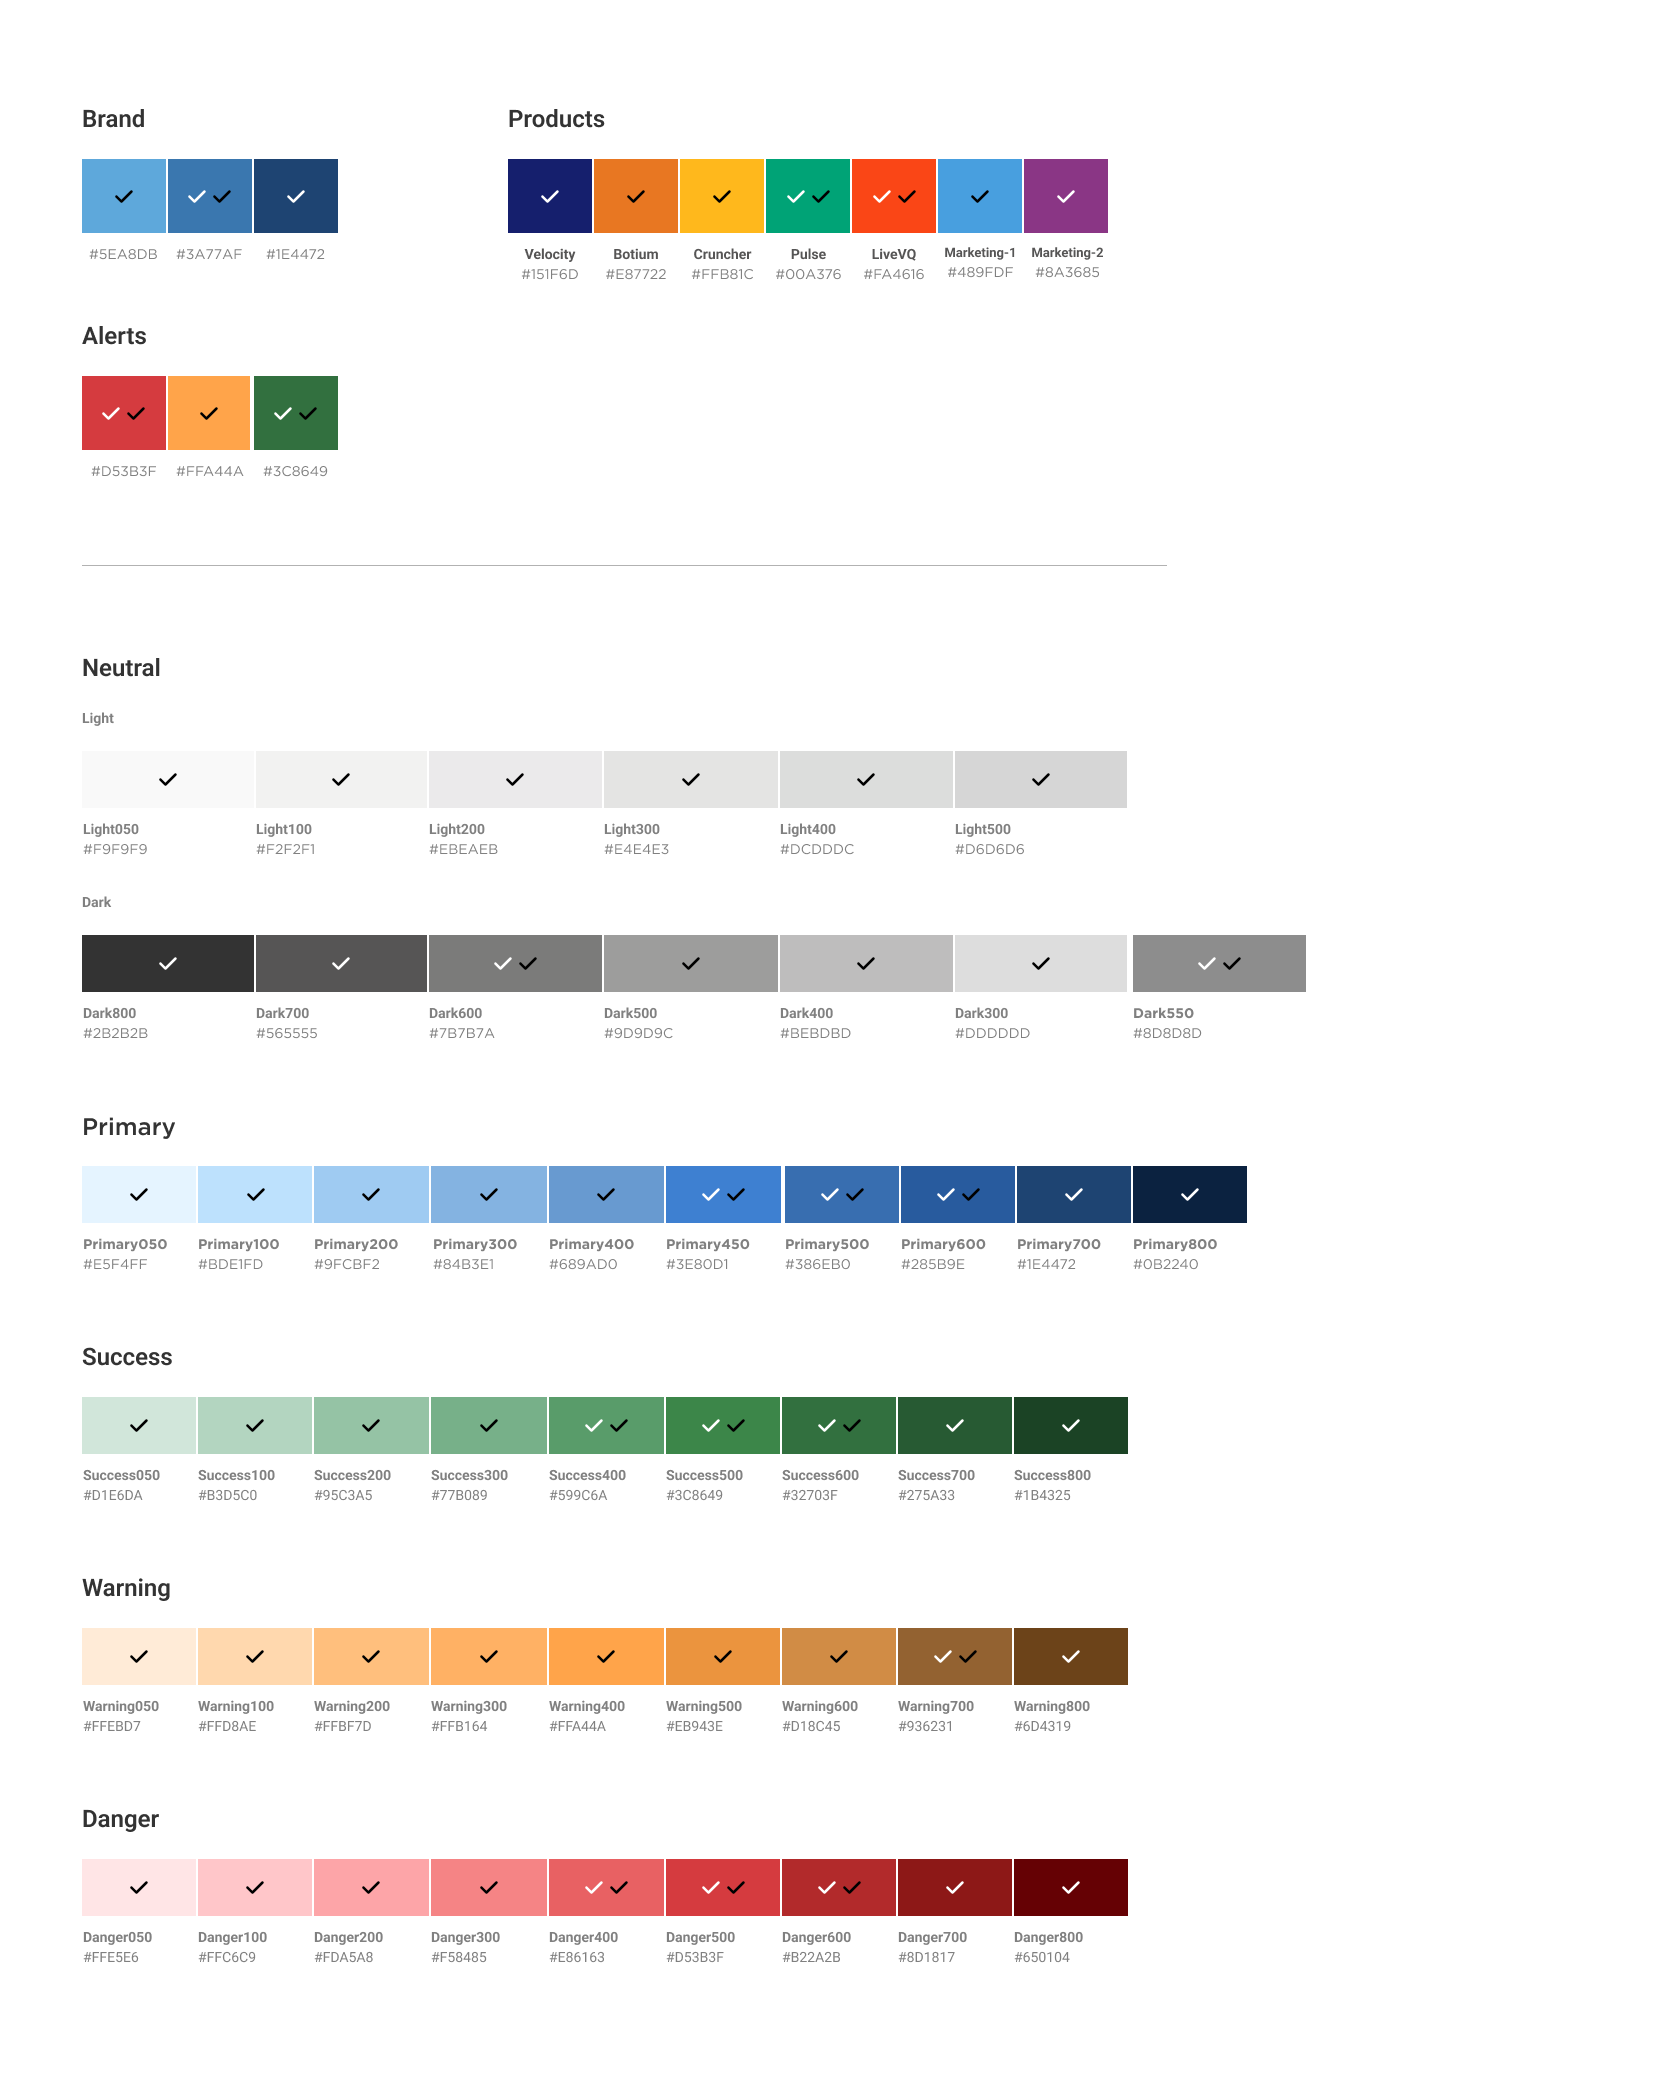Select the orange Alerts swatch #FFA44A
Viewport: 1667px width, 2092px height.
[x=209, y=413]
